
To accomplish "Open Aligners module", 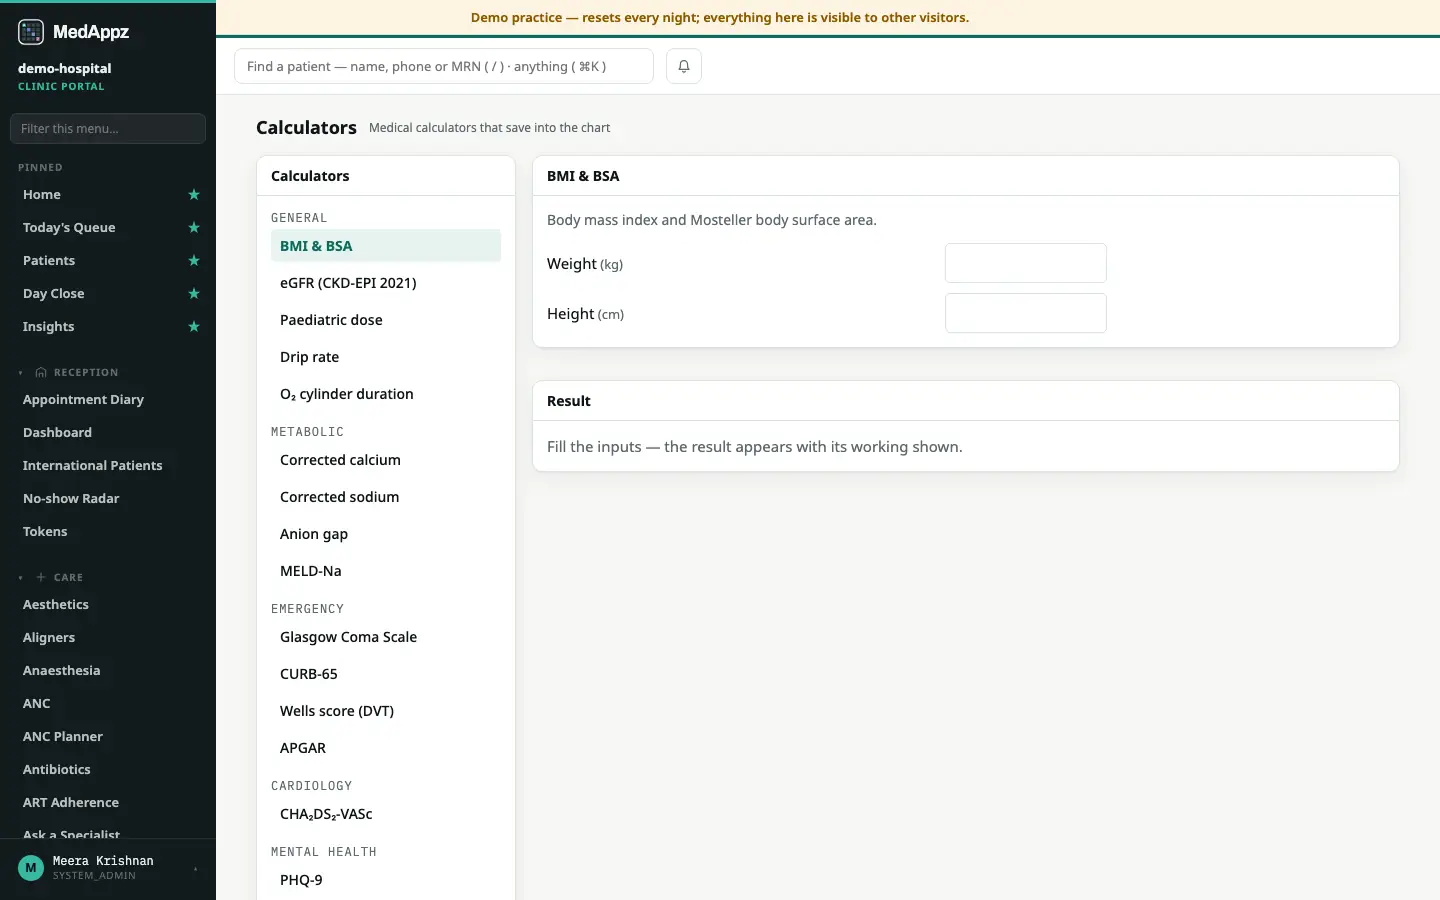I will click(x=49, y=638).
